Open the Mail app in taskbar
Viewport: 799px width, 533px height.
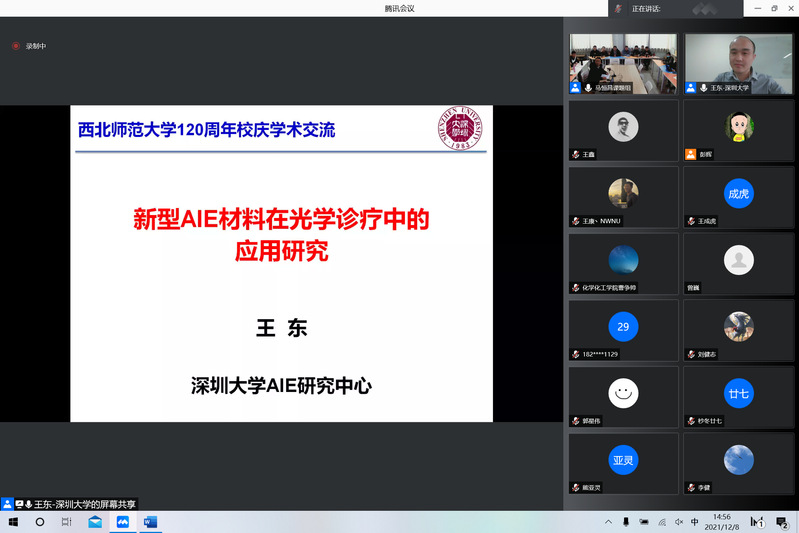click(95, 522)
